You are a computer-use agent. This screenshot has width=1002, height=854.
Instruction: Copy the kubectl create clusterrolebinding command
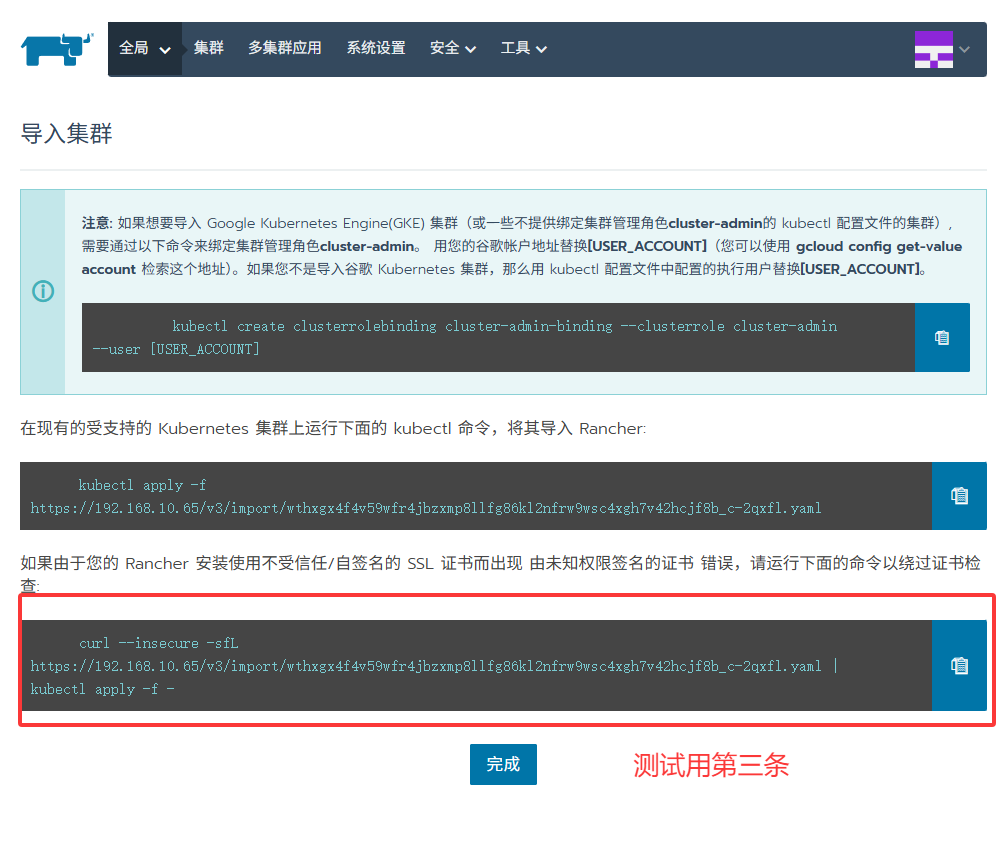click(942, 338)
